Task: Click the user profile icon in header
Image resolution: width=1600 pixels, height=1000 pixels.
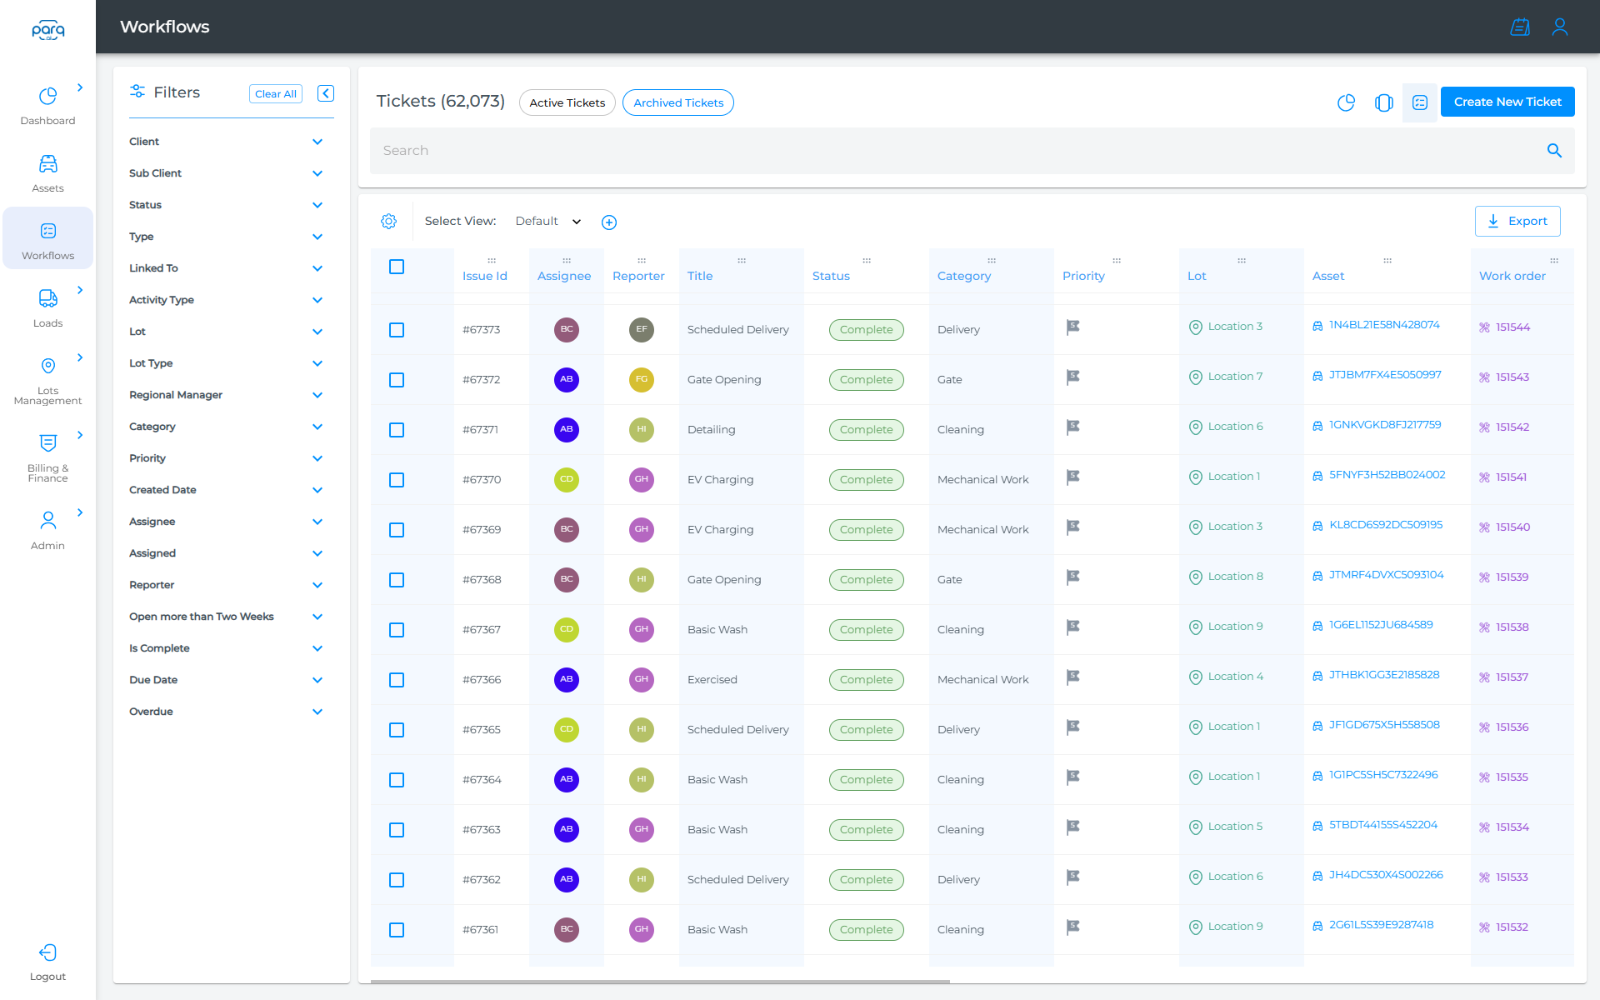Action: (1559, 27)
